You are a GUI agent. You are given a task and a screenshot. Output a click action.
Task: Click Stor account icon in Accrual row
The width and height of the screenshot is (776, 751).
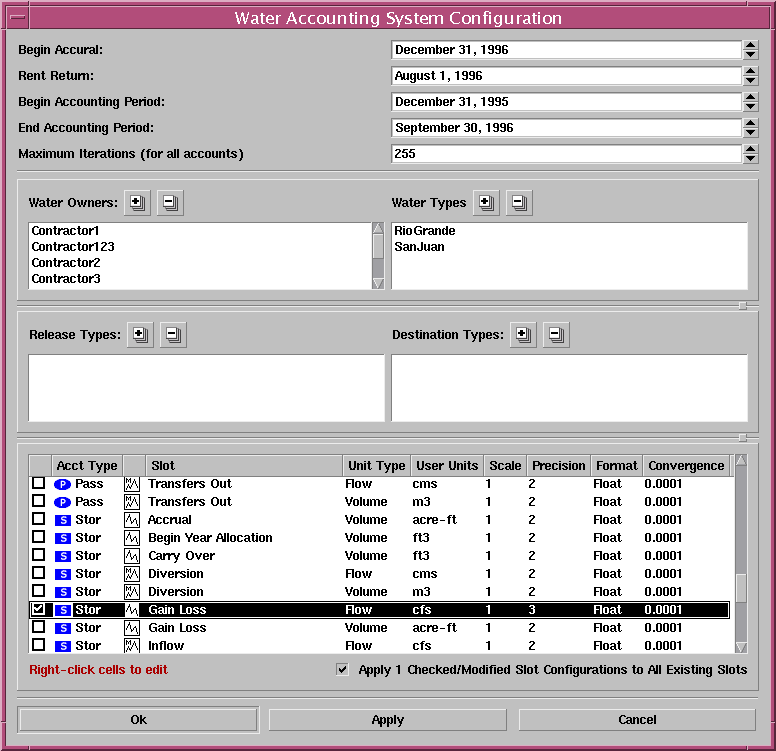62,520
